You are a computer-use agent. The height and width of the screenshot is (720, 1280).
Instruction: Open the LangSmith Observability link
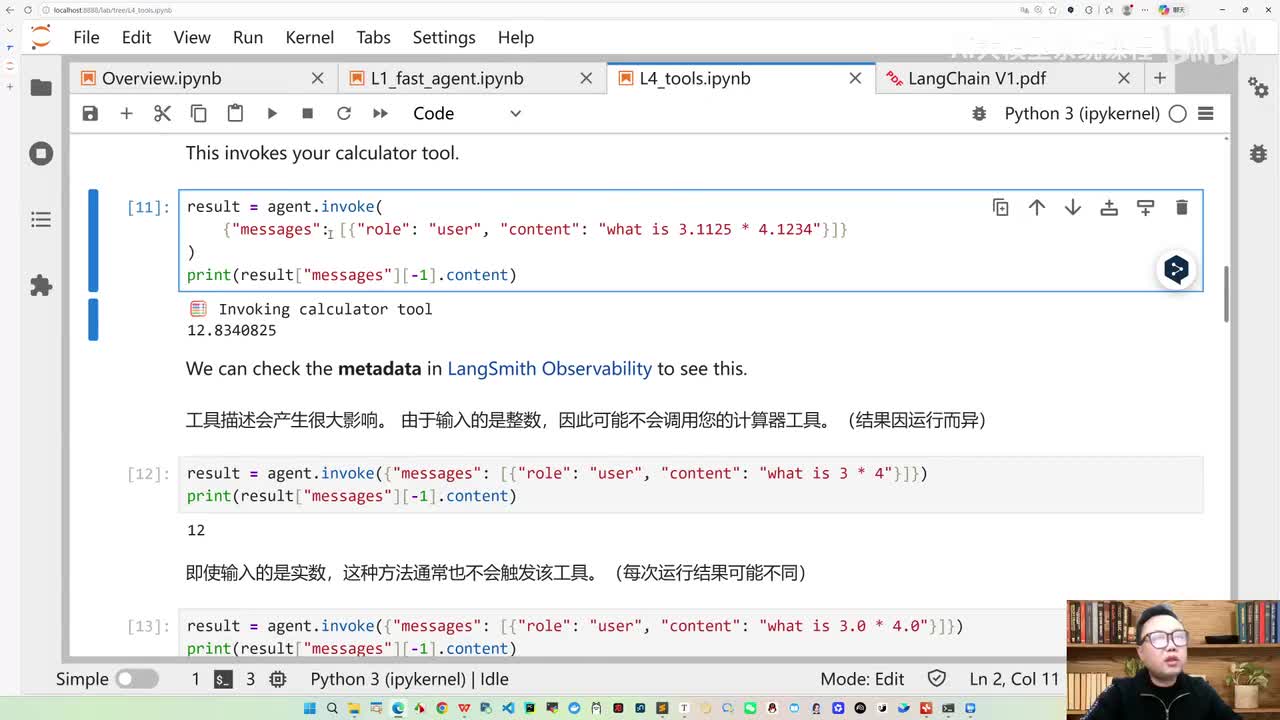[549, 368]
